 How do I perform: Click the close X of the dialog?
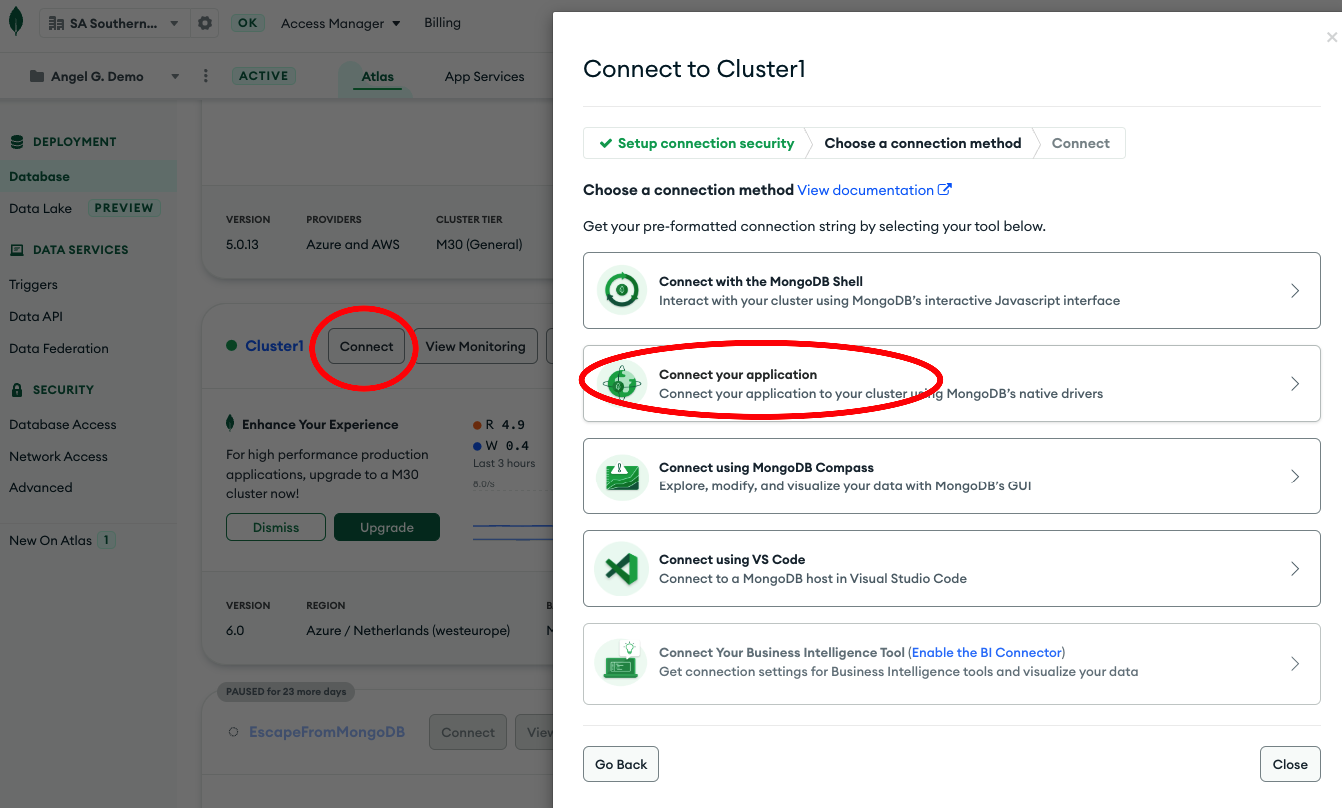(1331, 37)
